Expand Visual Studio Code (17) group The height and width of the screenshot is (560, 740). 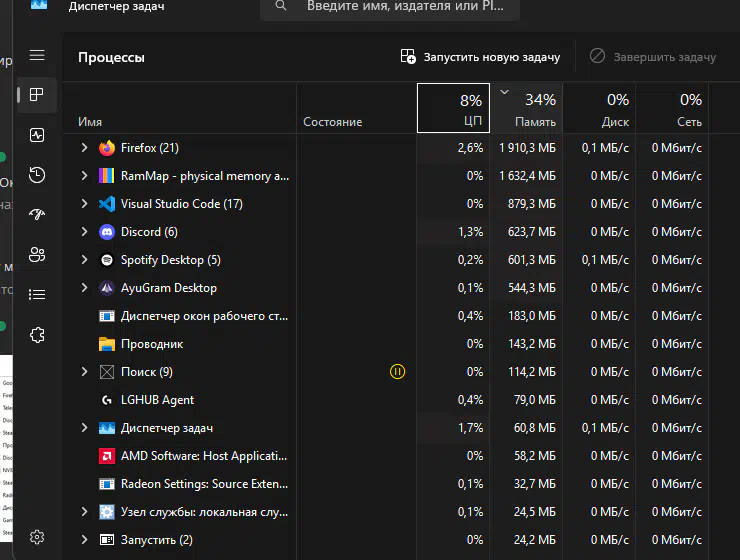[84, 203]
